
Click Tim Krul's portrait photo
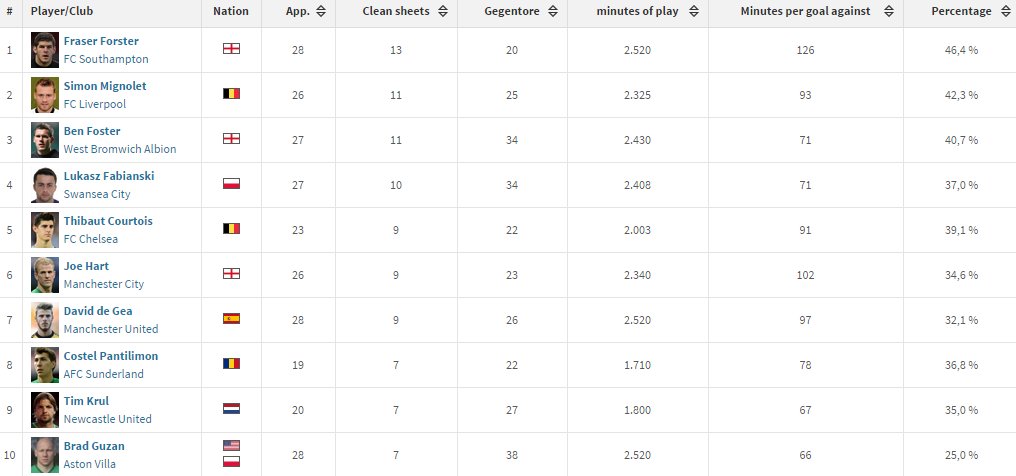click(x=45, y=410)
